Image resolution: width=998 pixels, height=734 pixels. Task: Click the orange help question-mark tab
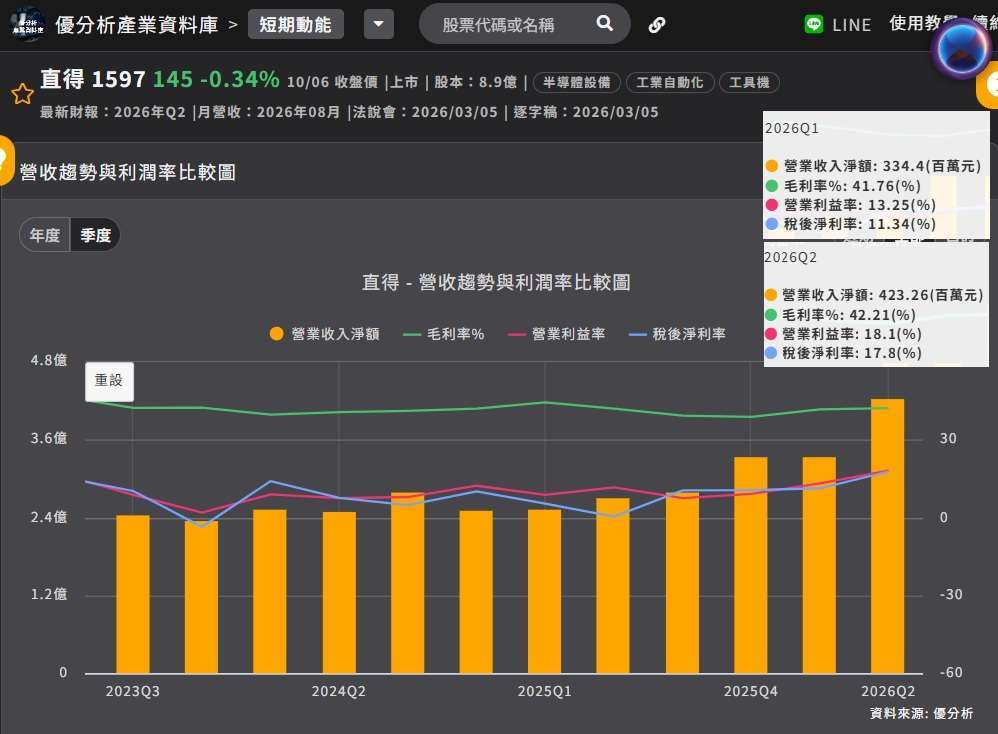(6, 160)
